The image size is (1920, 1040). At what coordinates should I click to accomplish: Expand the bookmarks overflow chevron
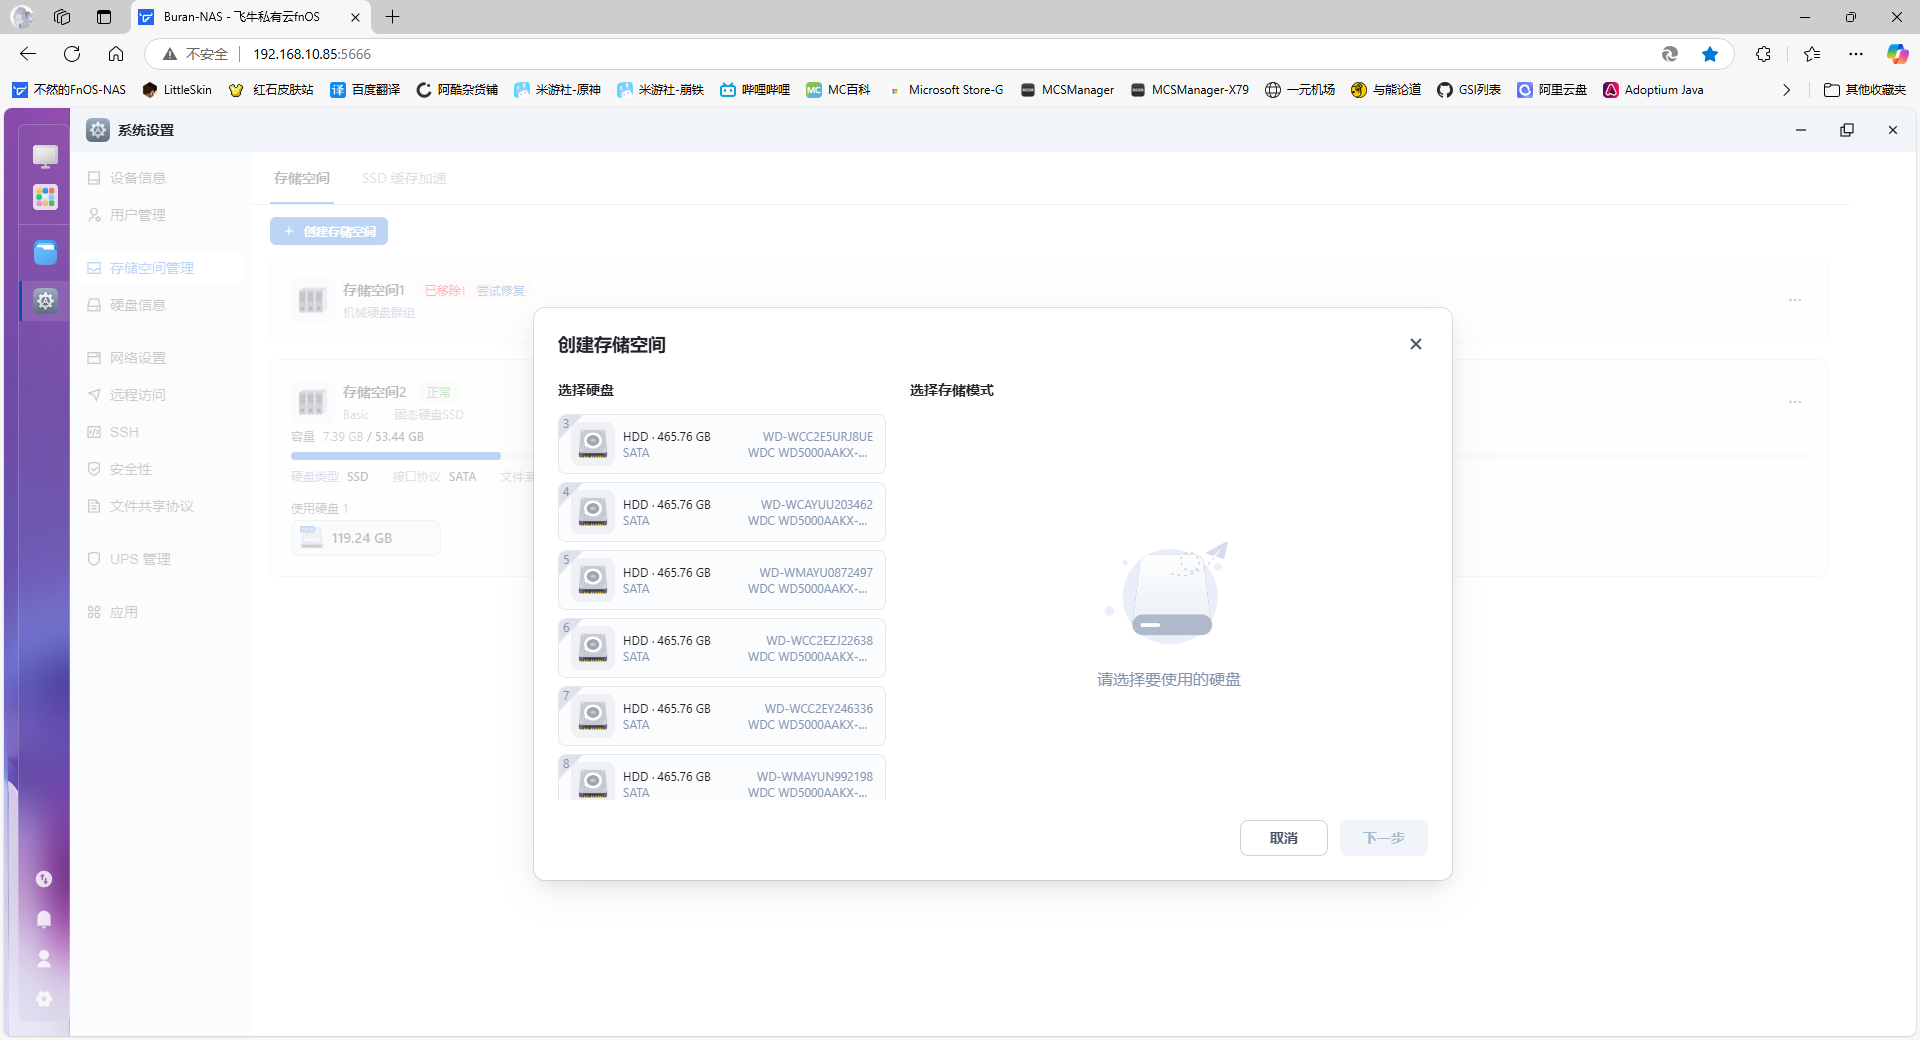[1786, 90]
